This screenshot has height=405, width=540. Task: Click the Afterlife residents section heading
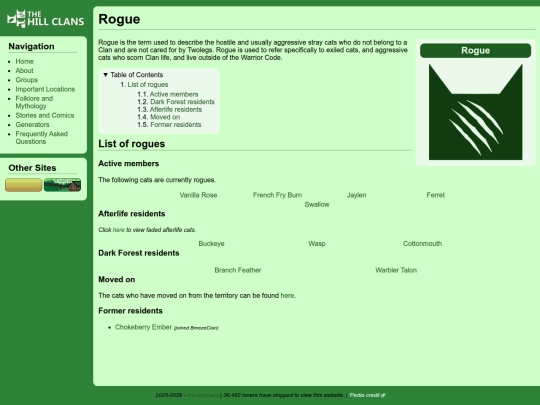click(132, 214)
